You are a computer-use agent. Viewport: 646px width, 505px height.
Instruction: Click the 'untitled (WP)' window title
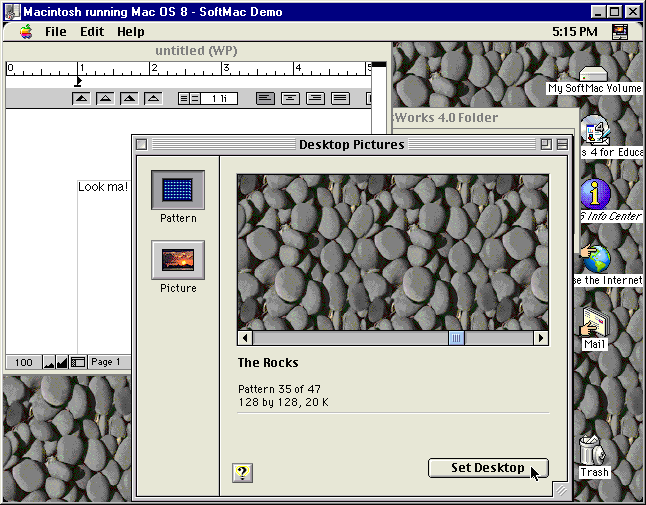click(196, 51)
